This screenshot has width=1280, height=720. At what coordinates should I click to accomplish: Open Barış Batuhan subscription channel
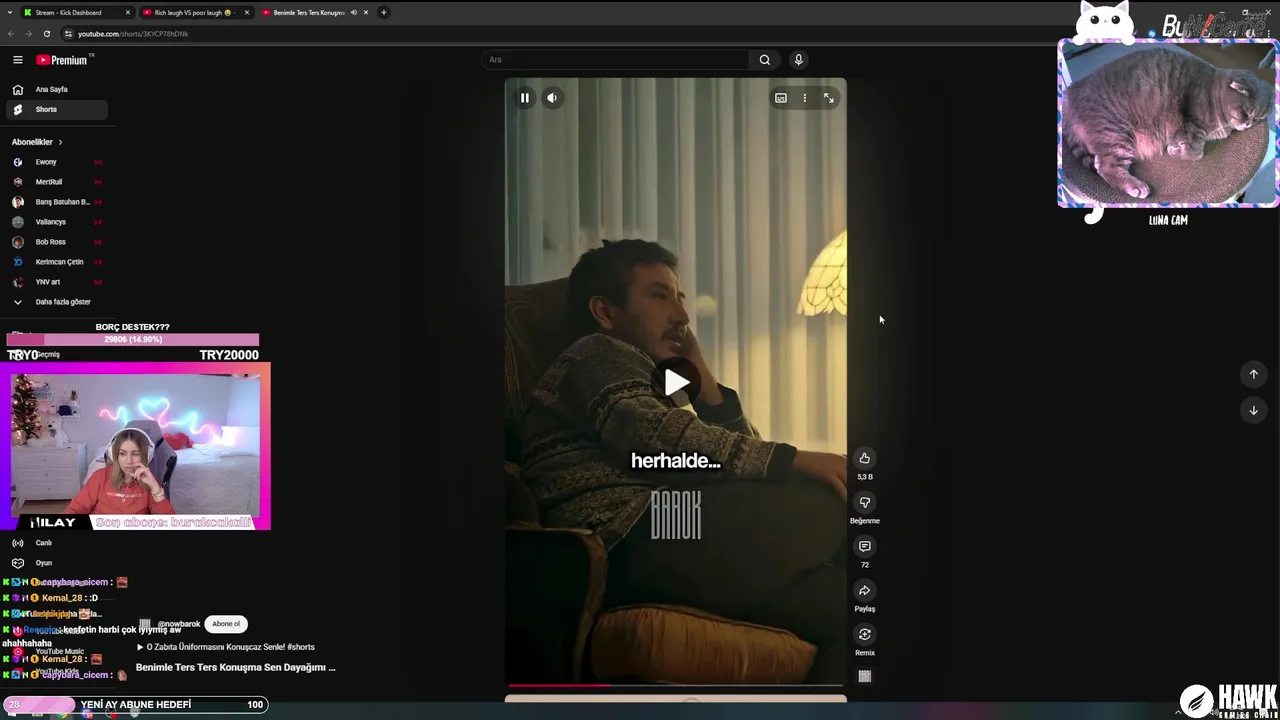click(x=56, y=202)
